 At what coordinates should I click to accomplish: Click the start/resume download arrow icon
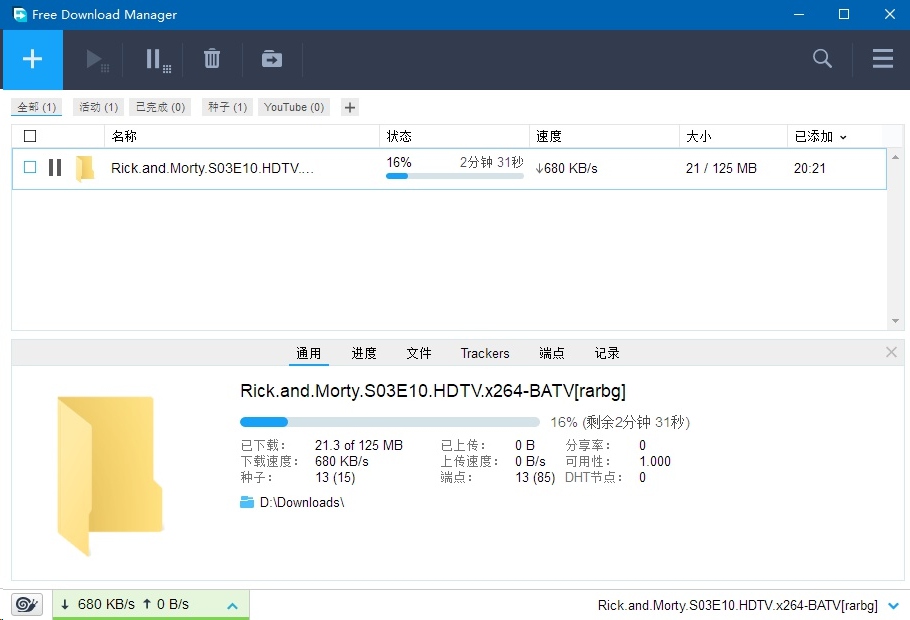pyautogui.click(x=96, y=59)
